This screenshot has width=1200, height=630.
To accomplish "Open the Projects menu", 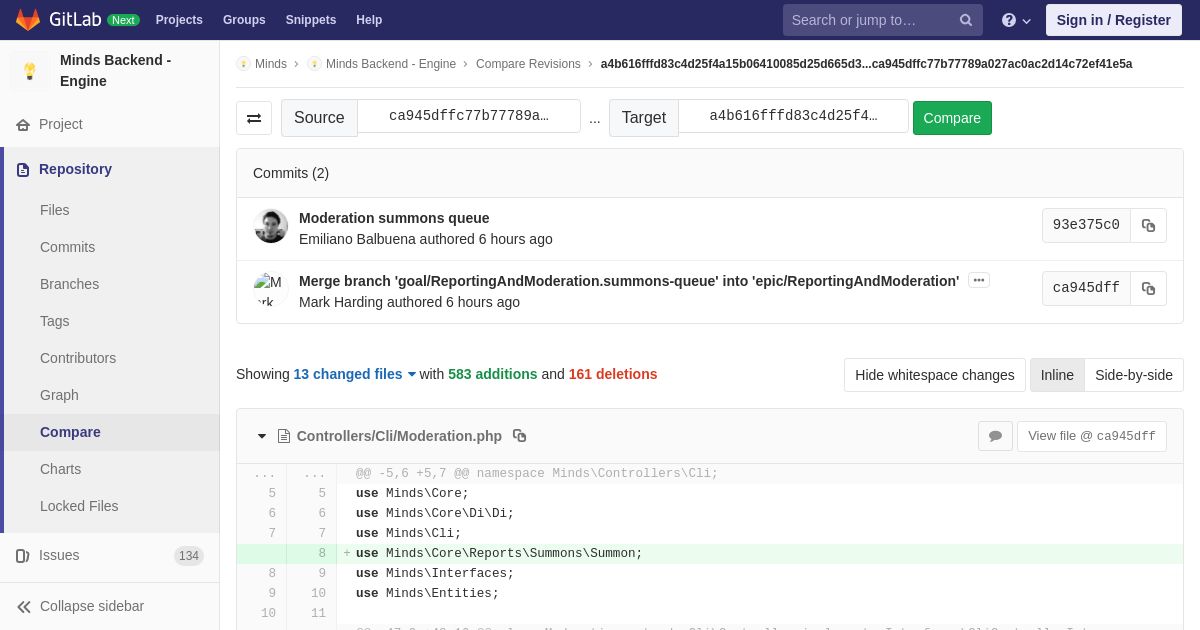I will pos(179,20).
